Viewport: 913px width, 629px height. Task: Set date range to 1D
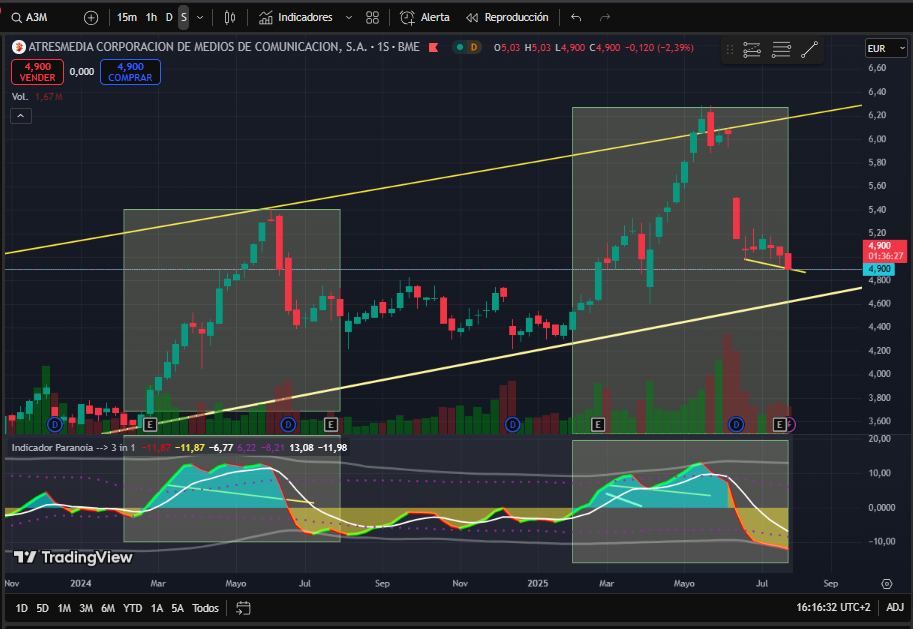22,608
